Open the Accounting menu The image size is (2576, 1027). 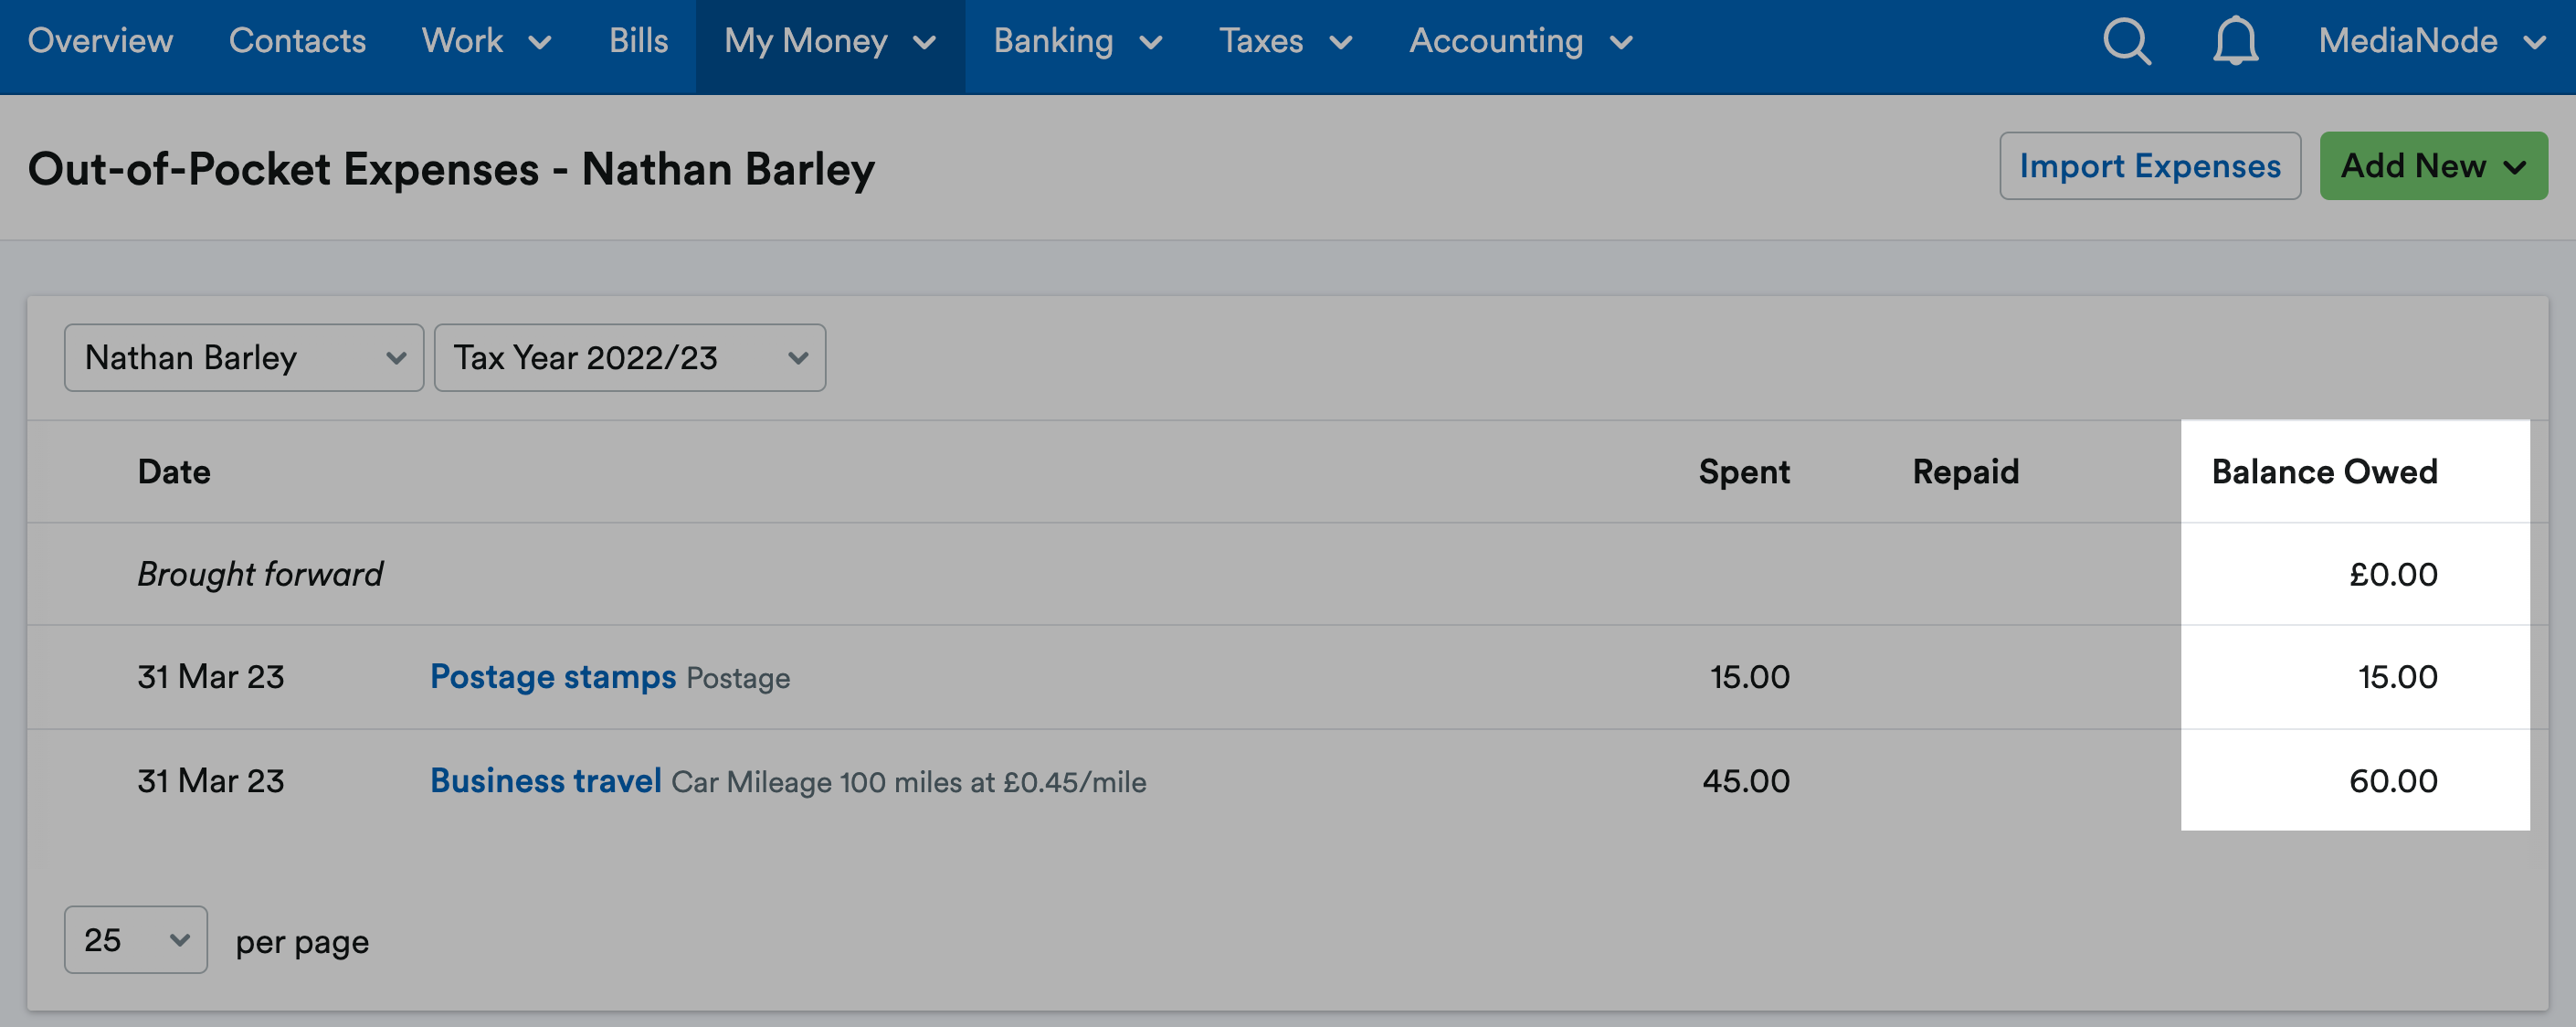click(1521, 41)
